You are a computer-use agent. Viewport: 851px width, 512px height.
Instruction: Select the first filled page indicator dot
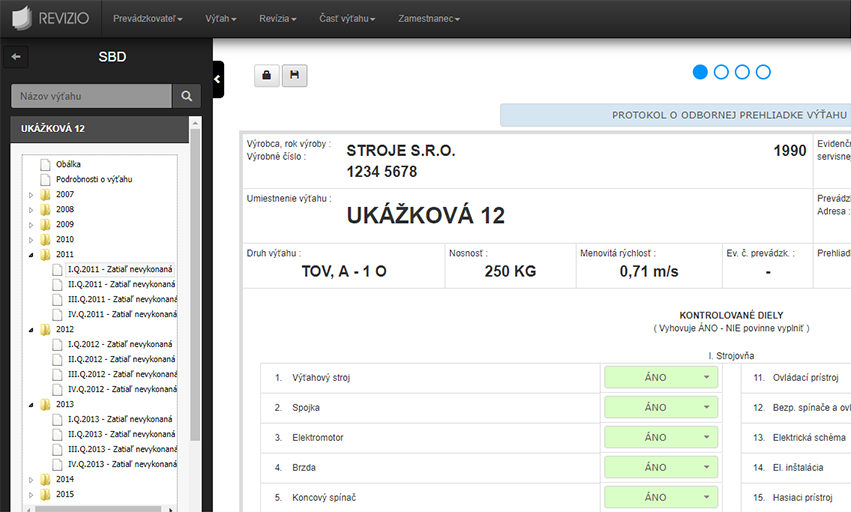[x=700, y=72]
